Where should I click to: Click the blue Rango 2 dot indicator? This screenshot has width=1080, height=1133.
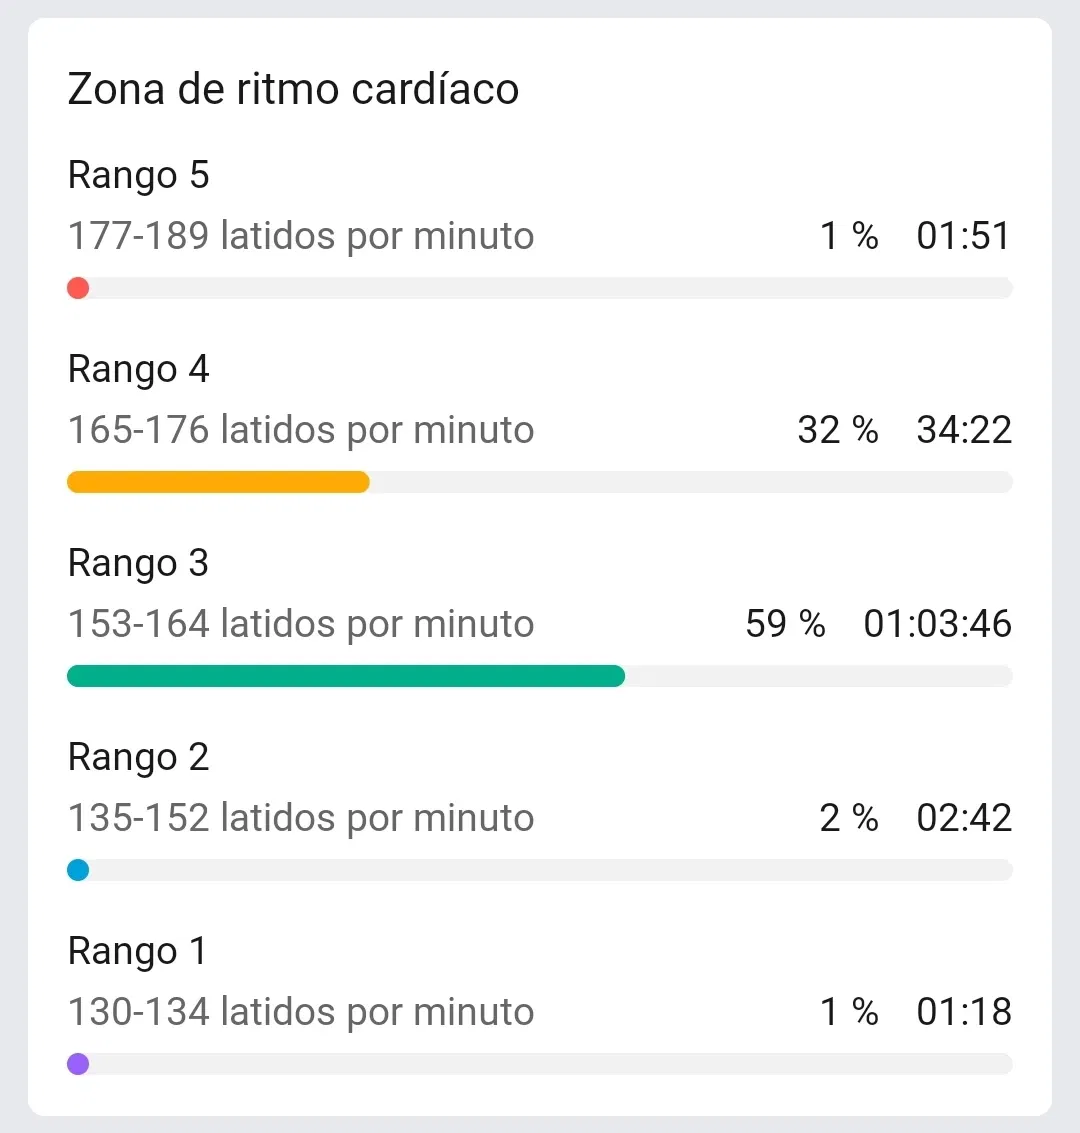tap(78, 870)
